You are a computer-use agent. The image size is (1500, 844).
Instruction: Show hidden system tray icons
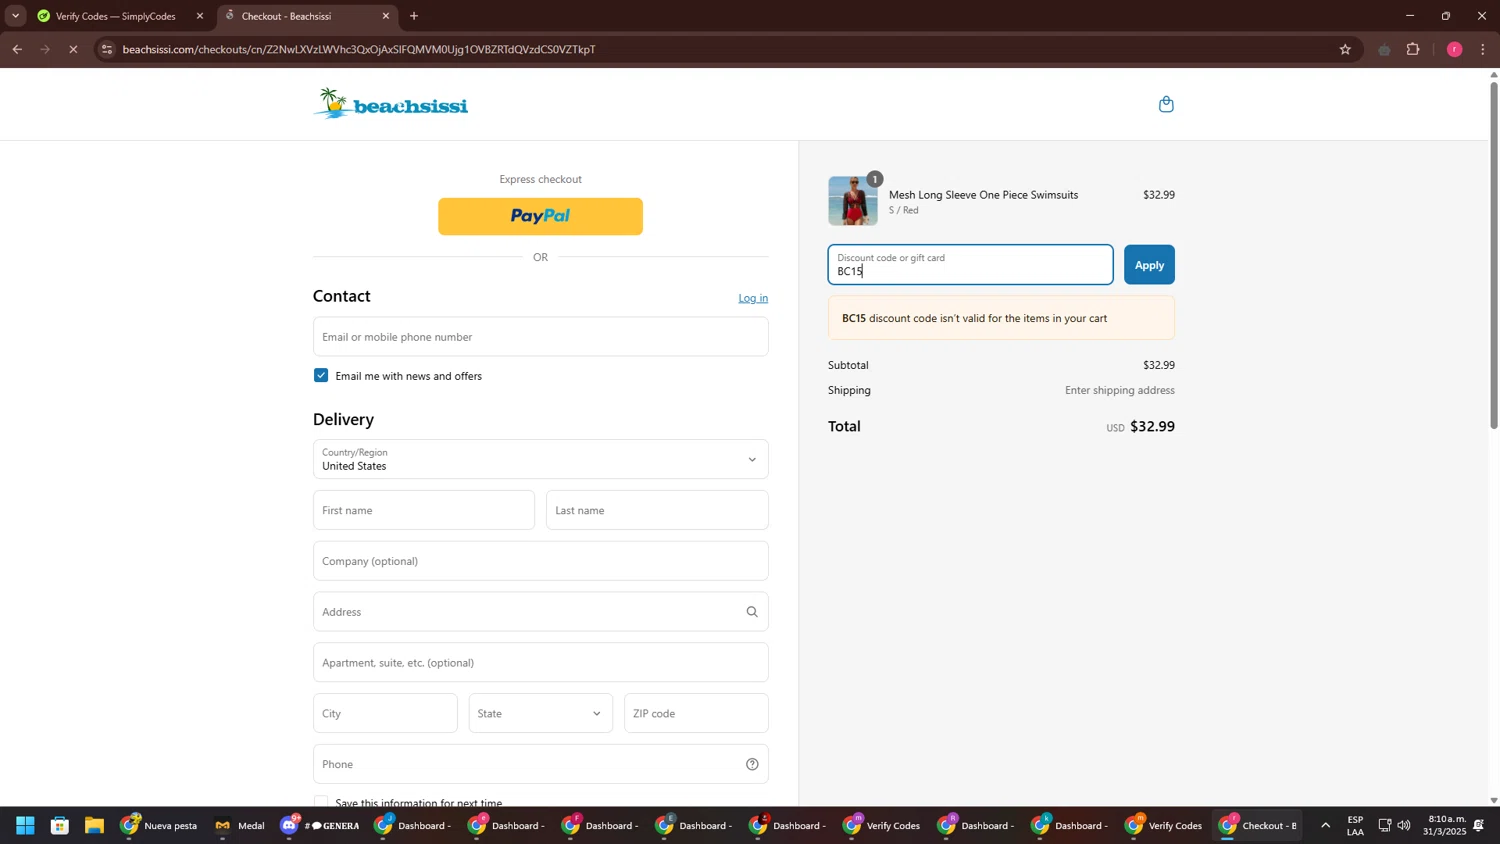(1326, 826)
